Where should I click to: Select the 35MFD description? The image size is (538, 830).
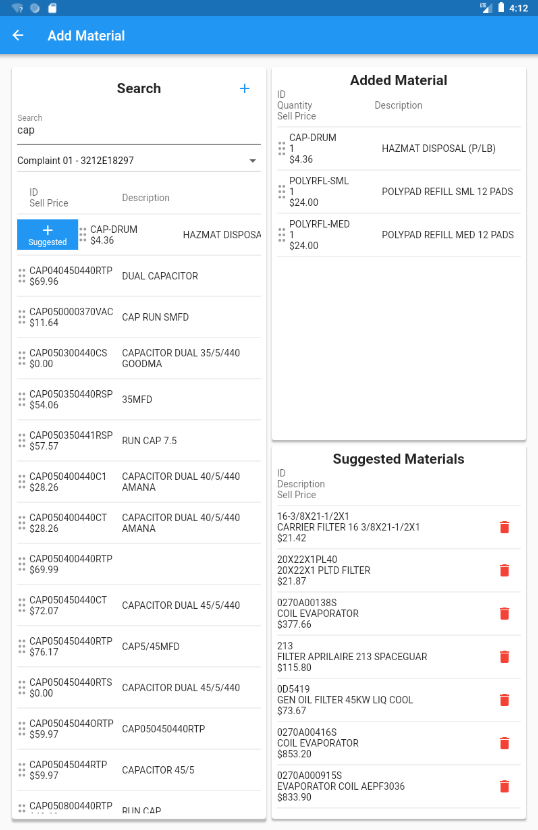(x=137, y=400)
